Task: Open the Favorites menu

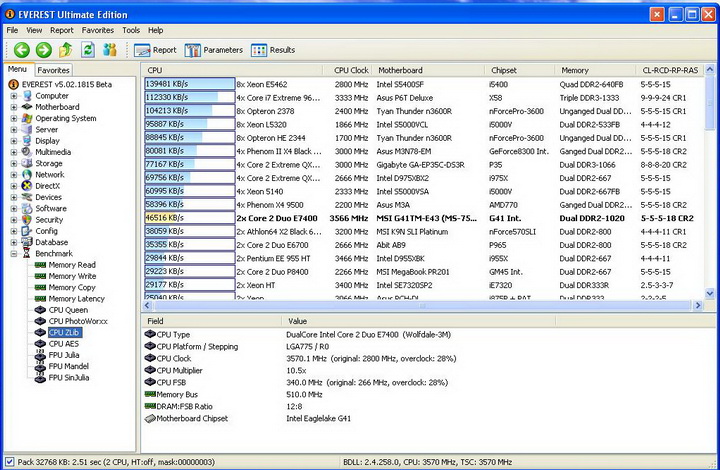Action: 97,30
